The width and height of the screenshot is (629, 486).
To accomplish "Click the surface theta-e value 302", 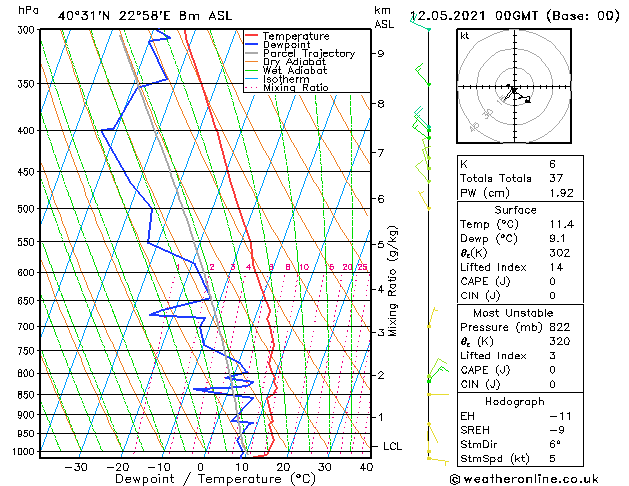I will click(x=560, y=253).
